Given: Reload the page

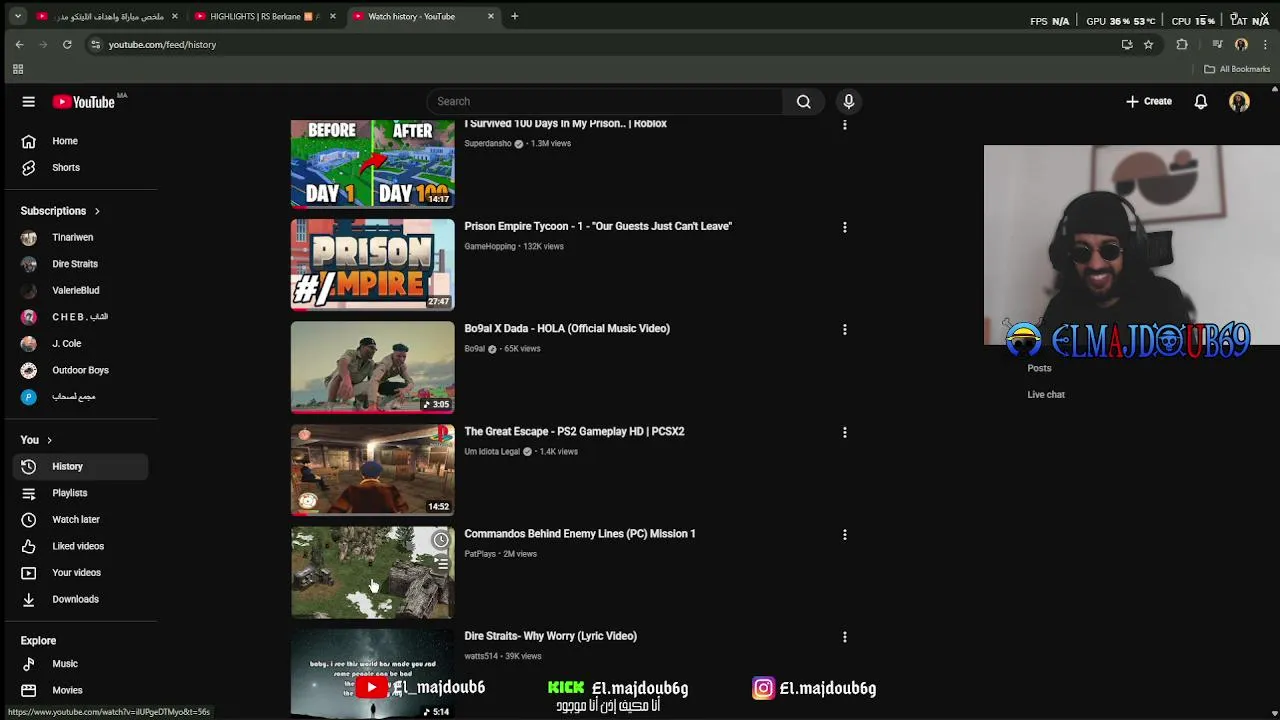Looking at the screenshot, I should pos(67,44).
